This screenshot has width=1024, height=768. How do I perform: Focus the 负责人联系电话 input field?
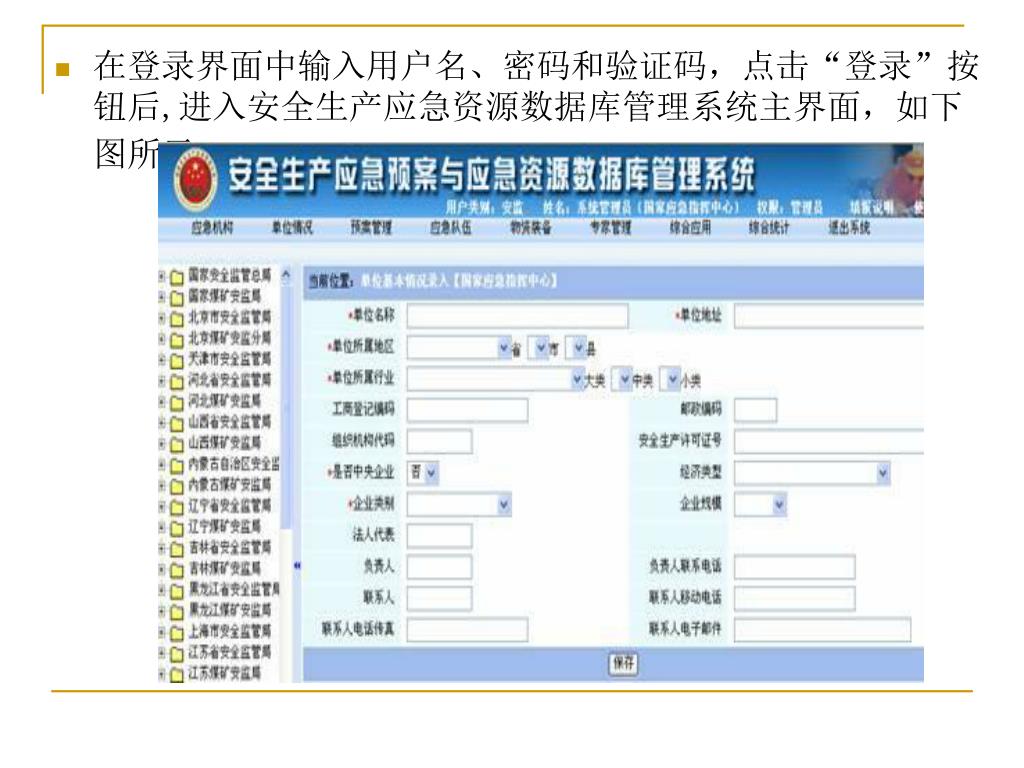795,567
